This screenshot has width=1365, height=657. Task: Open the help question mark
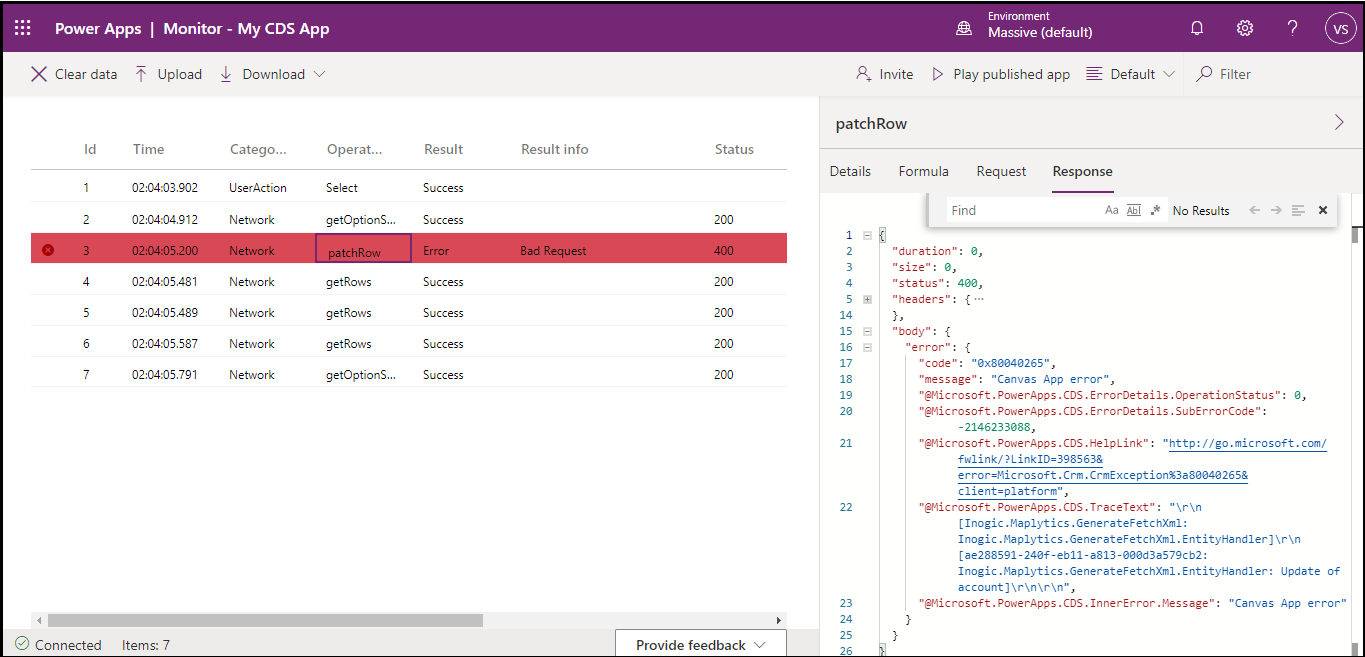[x=1293, y=28]
